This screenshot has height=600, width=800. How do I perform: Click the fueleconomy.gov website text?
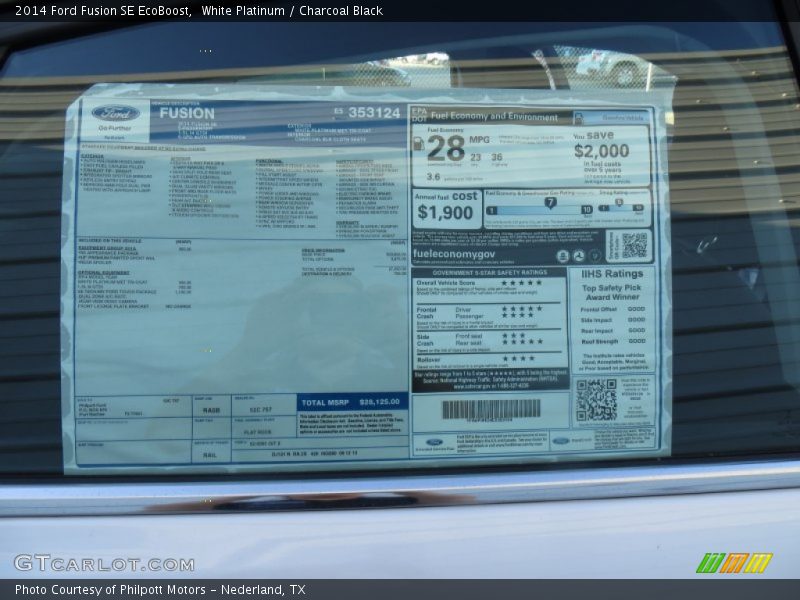coord(454,254)
